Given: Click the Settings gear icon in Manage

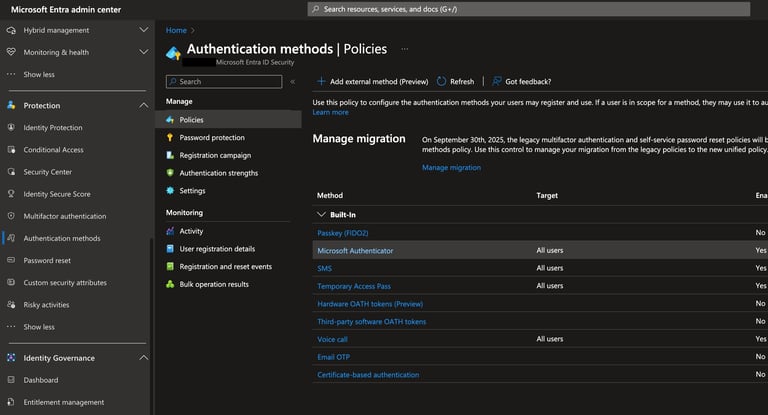Looking at the screenshot, I should [170, 191].
